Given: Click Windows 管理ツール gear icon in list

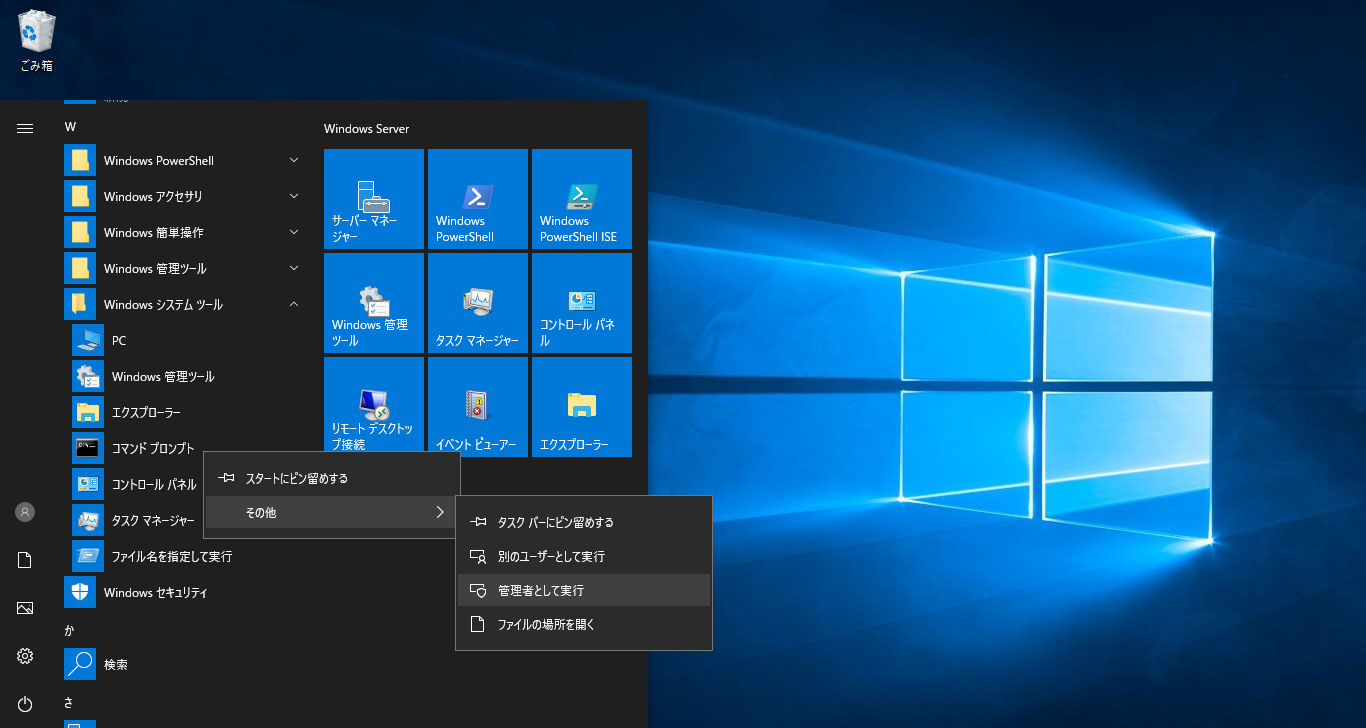Looking at the screenshot, I should click(88, 377).
